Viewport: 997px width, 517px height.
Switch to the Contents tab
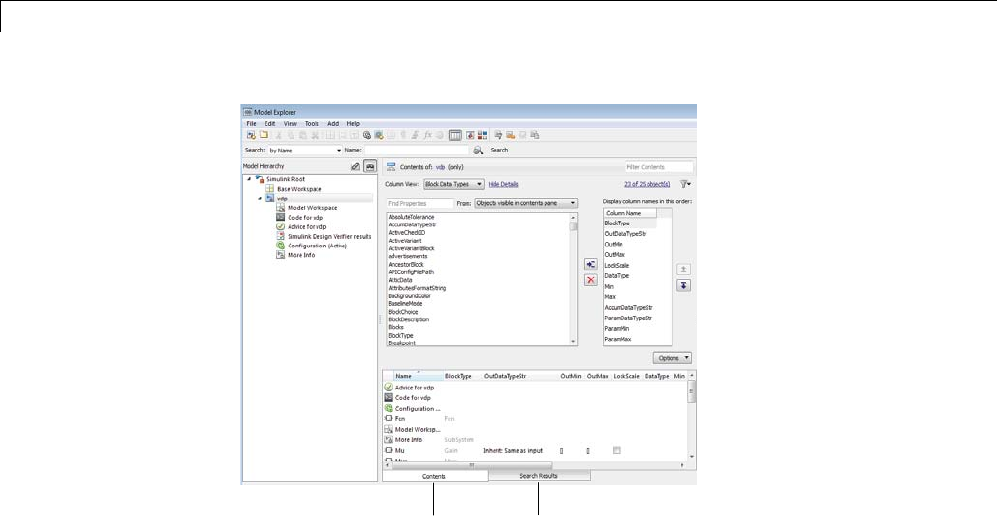click(434, 476)
